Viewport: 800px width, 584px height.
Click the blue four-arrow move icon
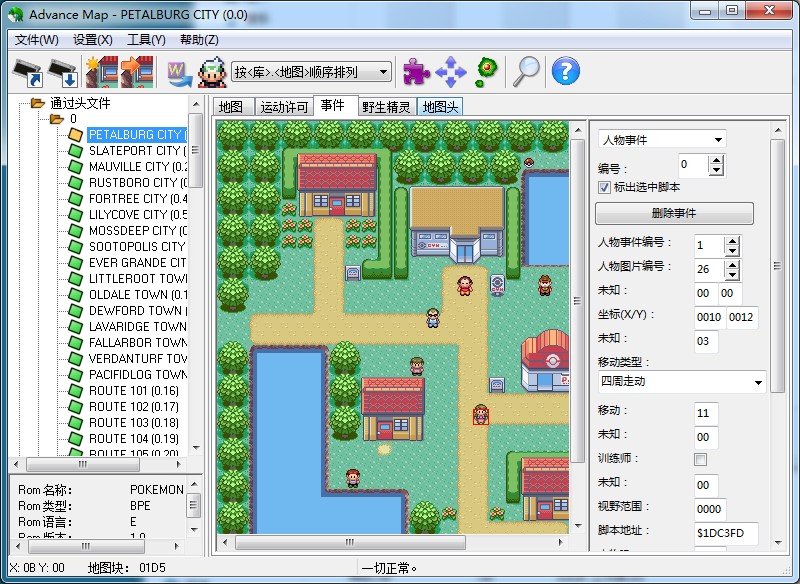coord(451,72)
